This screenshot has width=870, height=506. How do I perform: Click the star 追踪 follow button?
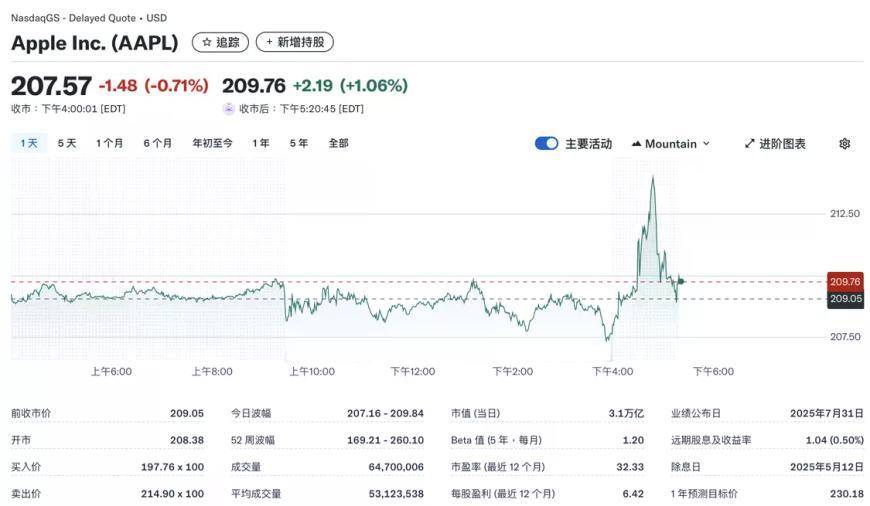(220, 42)
